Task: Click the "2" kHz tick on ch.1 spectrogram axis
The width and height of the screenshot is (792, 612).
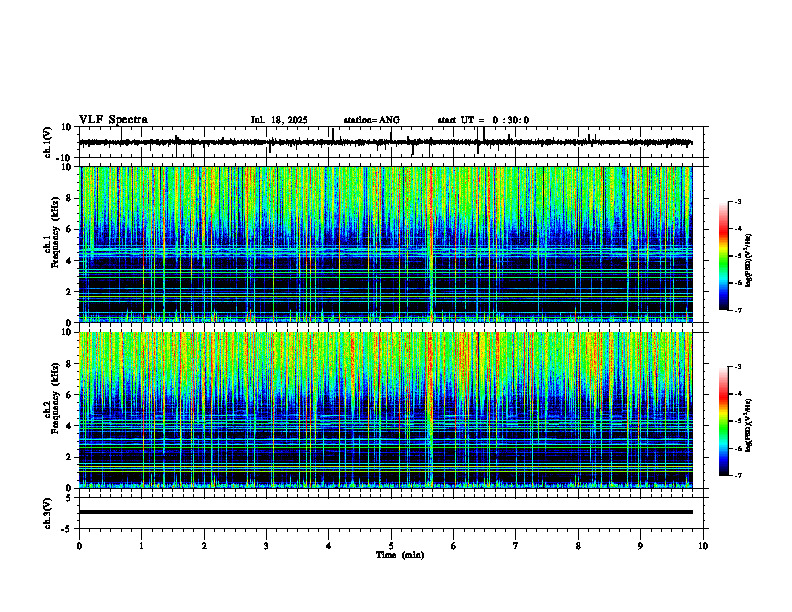Action: coord(69,292)
